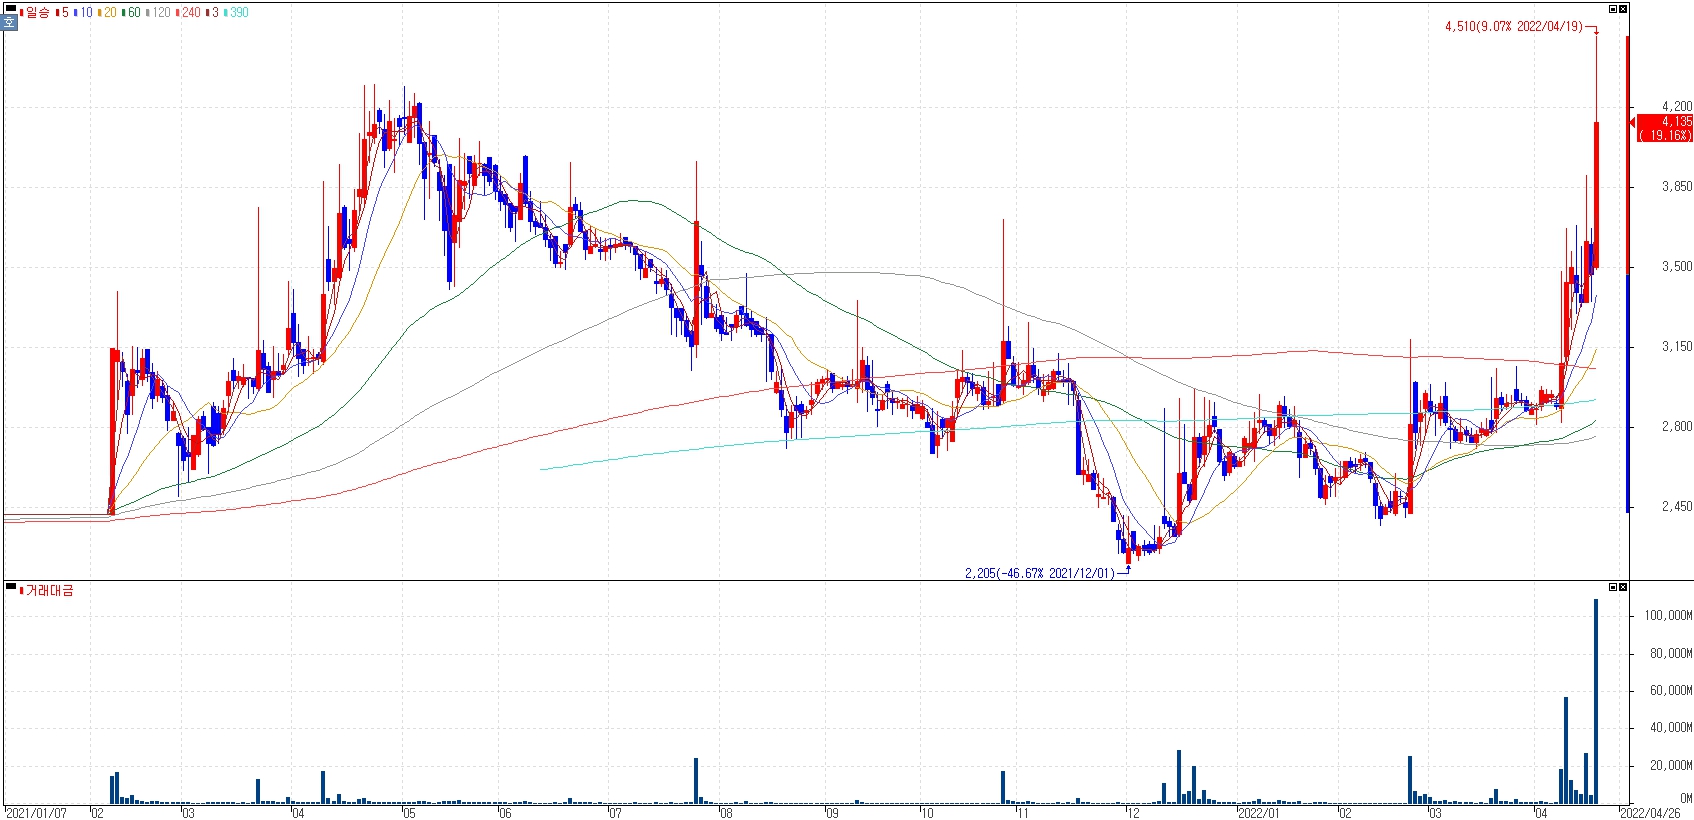
Task: Click the month 12 label on time axis
Action: pyautogui.click(x=1132, y=813)
